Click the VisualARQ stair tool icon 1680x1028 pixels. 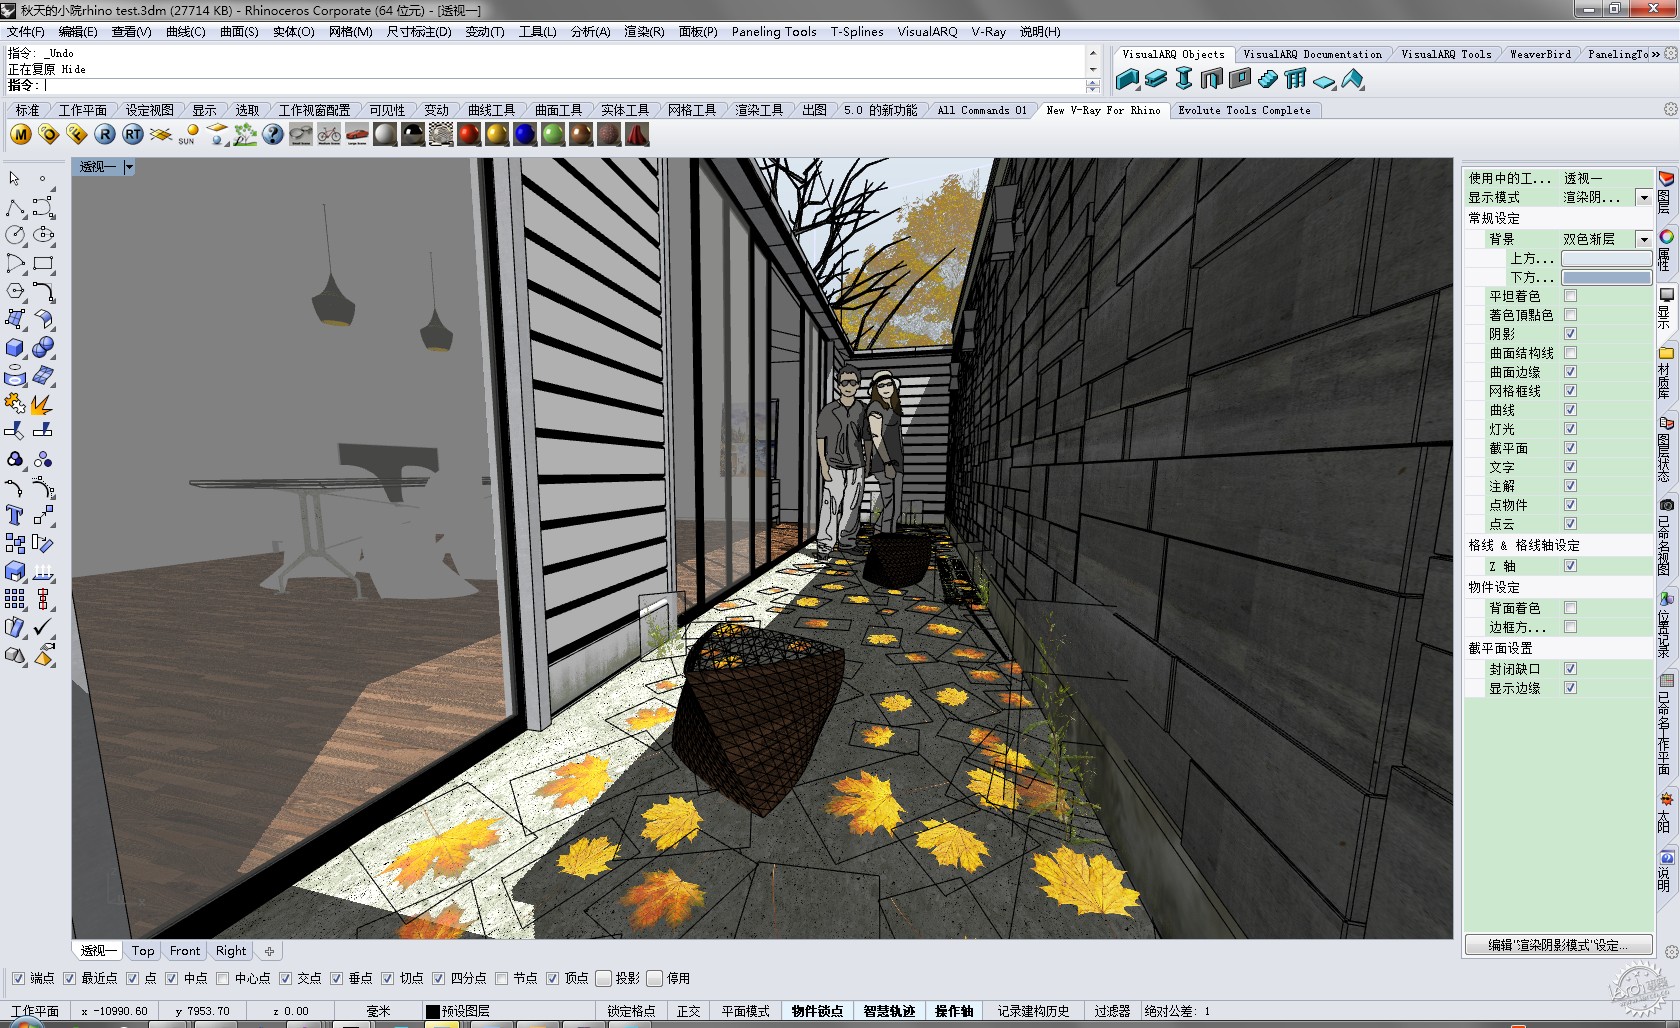pyautogui.click(x=1268, y=79)
